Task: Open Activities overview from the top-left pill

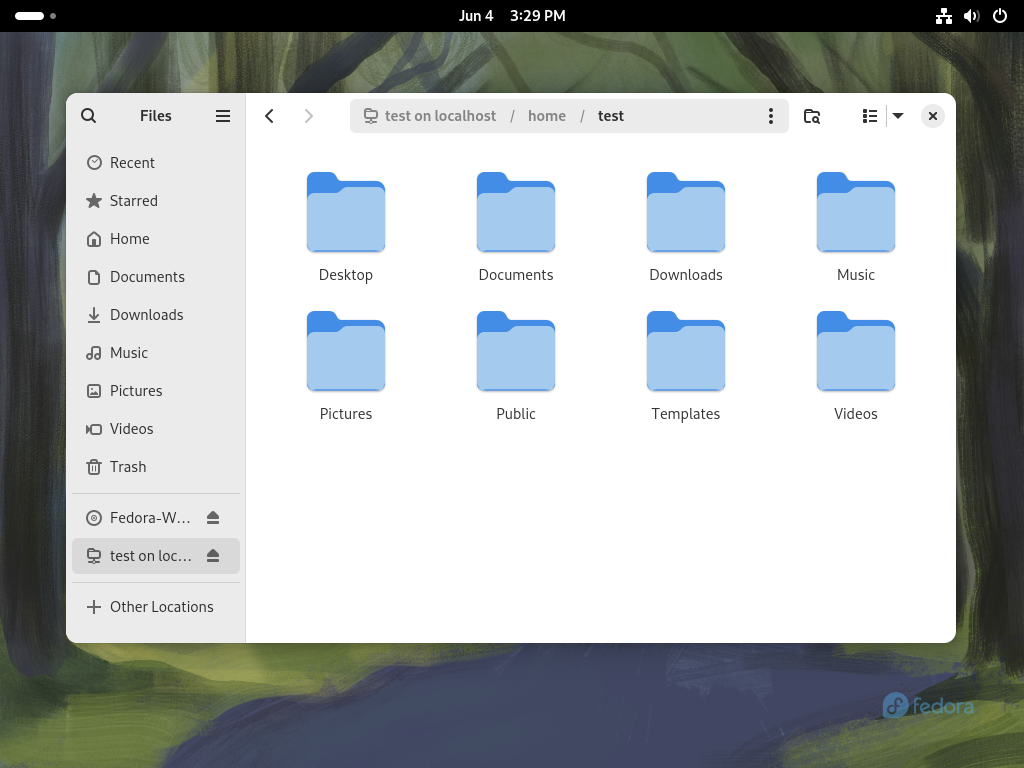Action: point(35,16)
